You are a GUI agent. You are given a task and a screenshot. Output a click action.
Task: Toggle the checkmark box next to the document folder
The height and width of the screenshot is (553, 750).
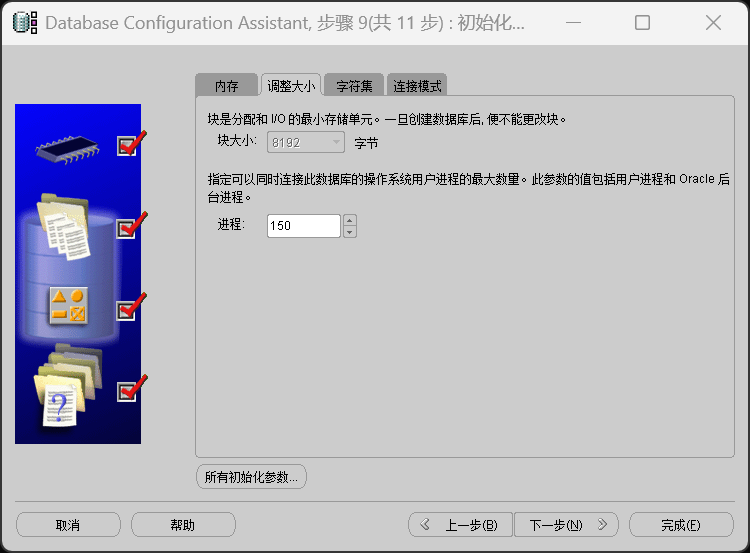(x=126, y=229)
